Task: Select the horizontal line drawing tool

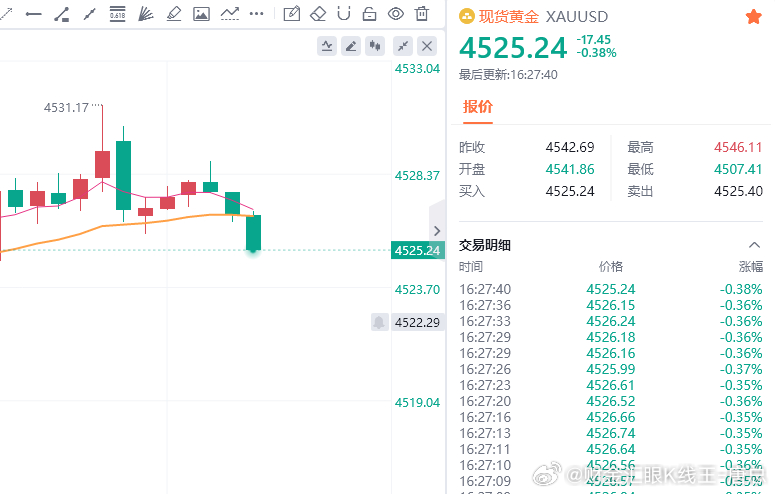Action: point(33,14)
